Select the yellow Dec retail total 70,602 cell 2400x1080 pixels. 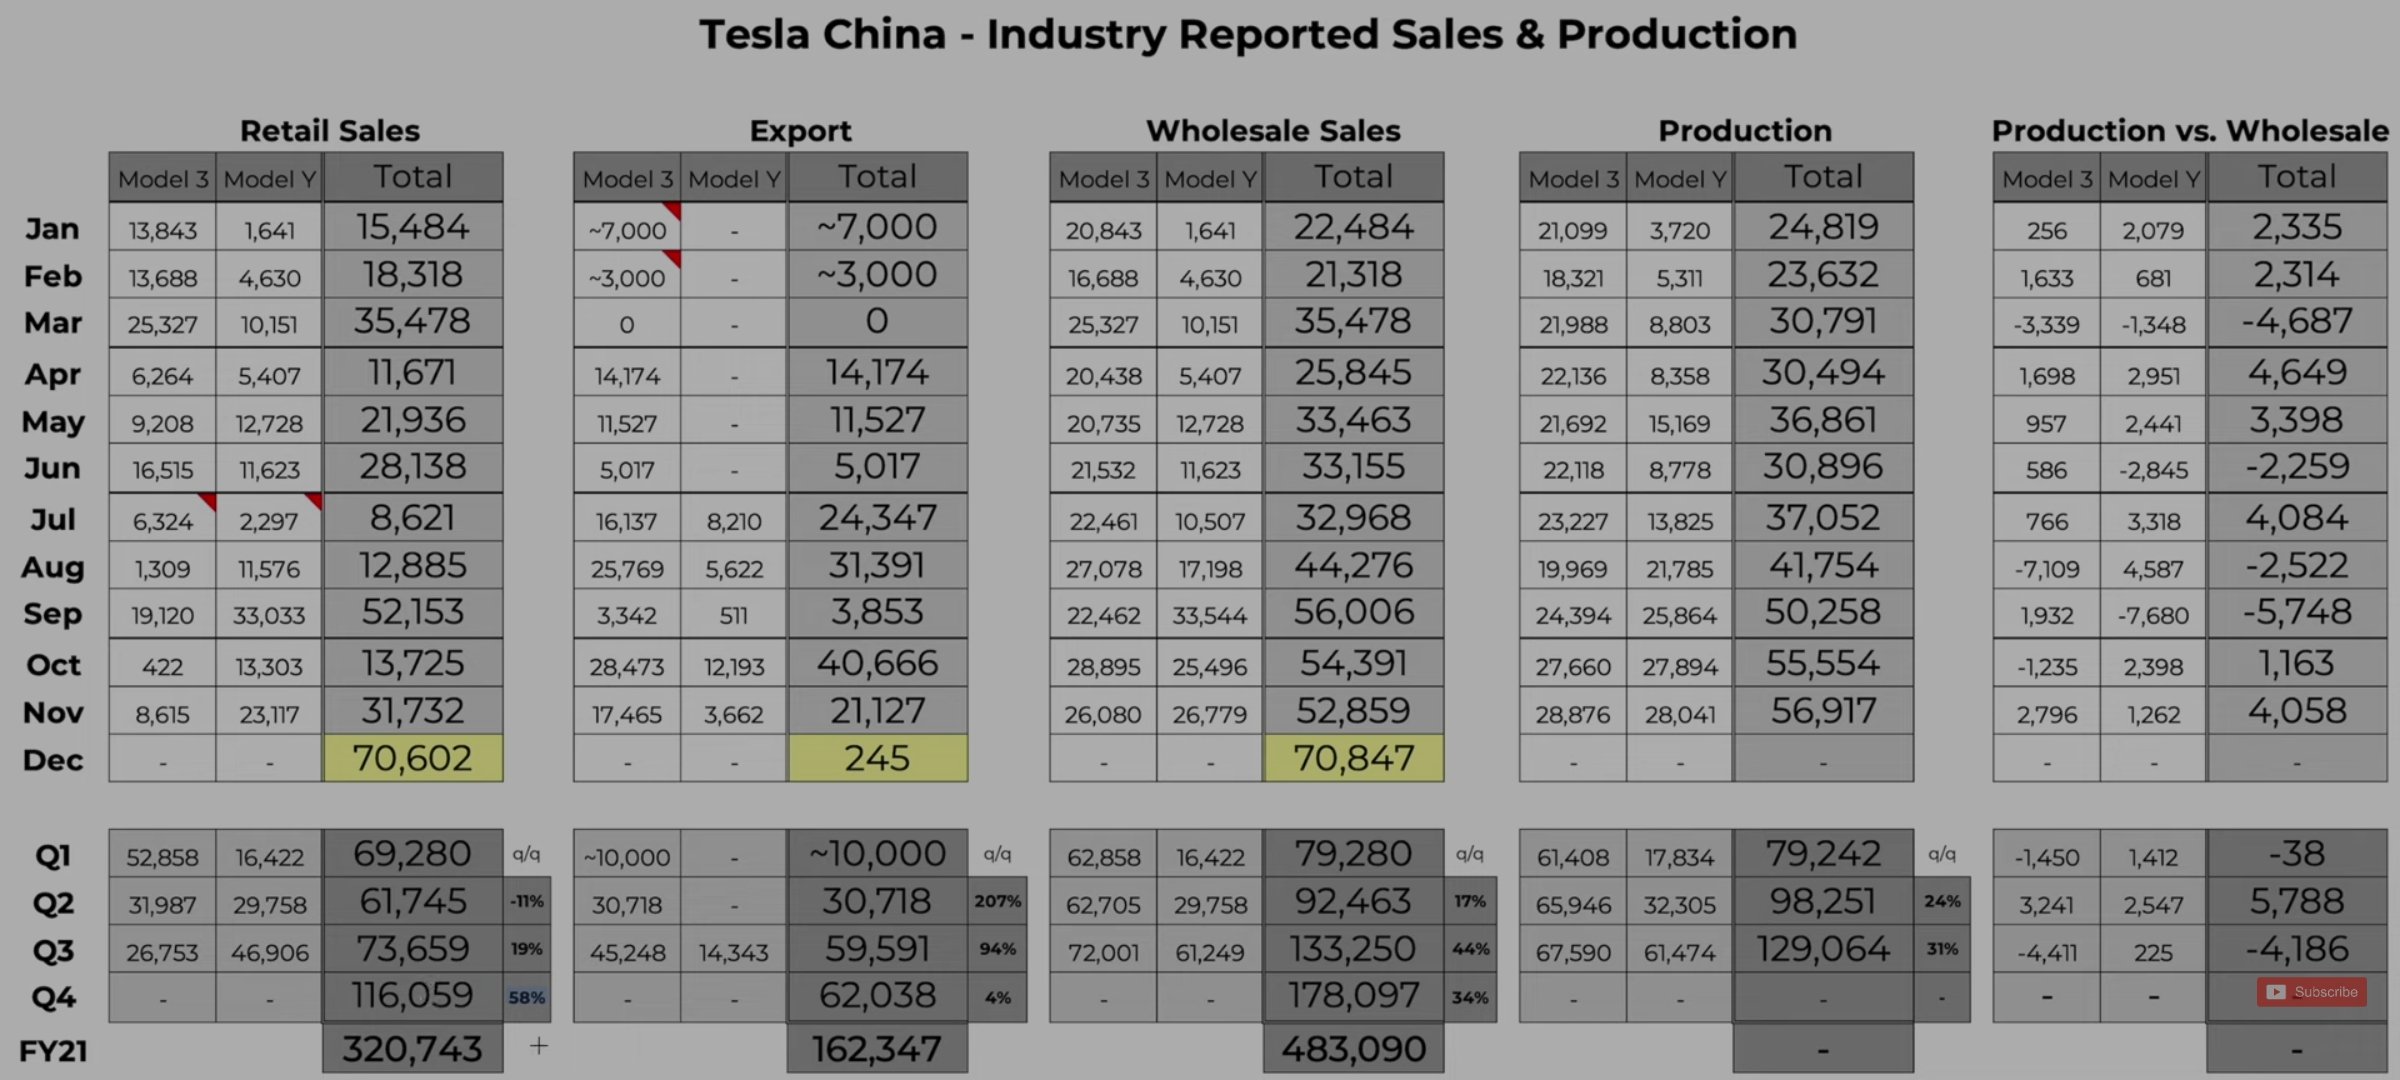412,759
